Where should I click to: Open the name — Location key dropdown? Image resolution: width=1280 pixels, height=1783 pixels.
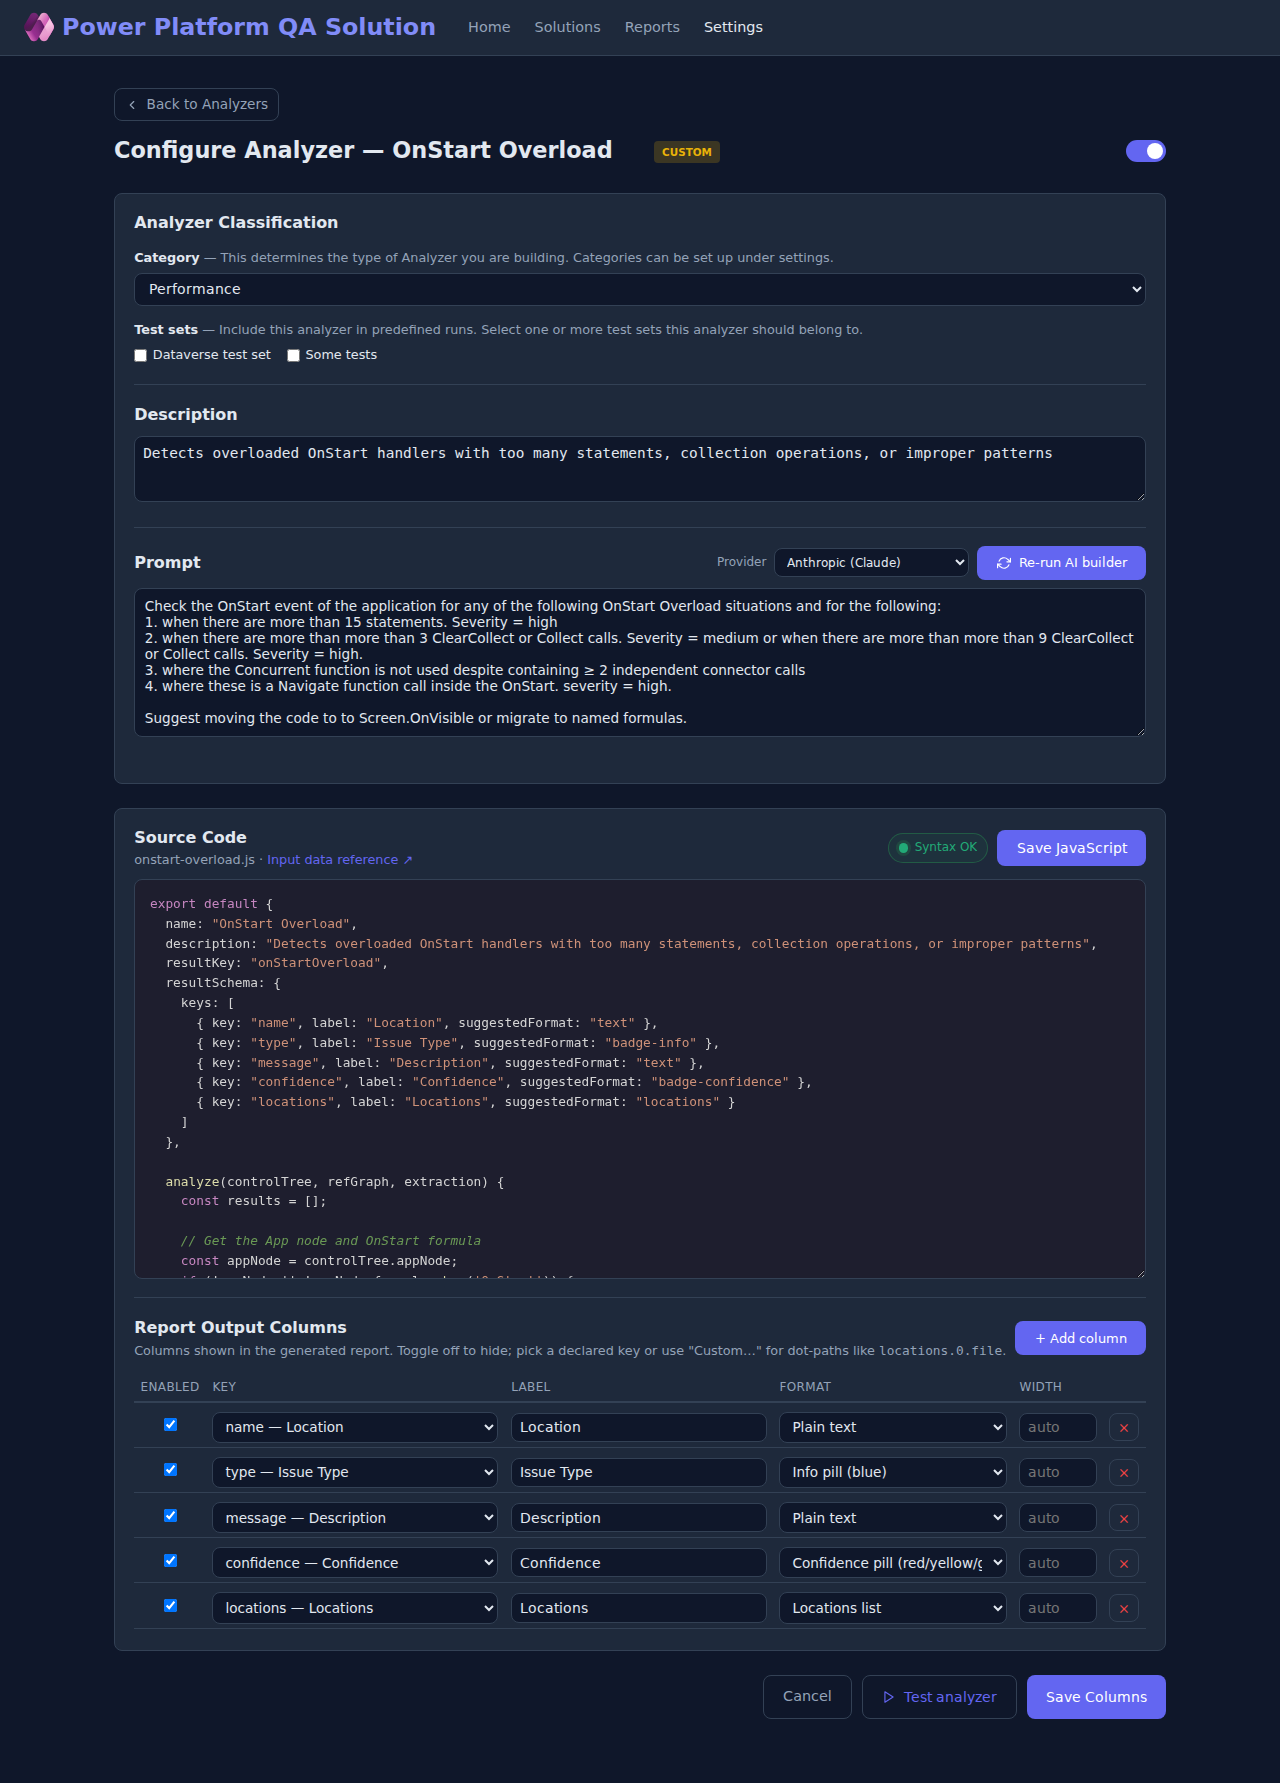point(355,1427)
